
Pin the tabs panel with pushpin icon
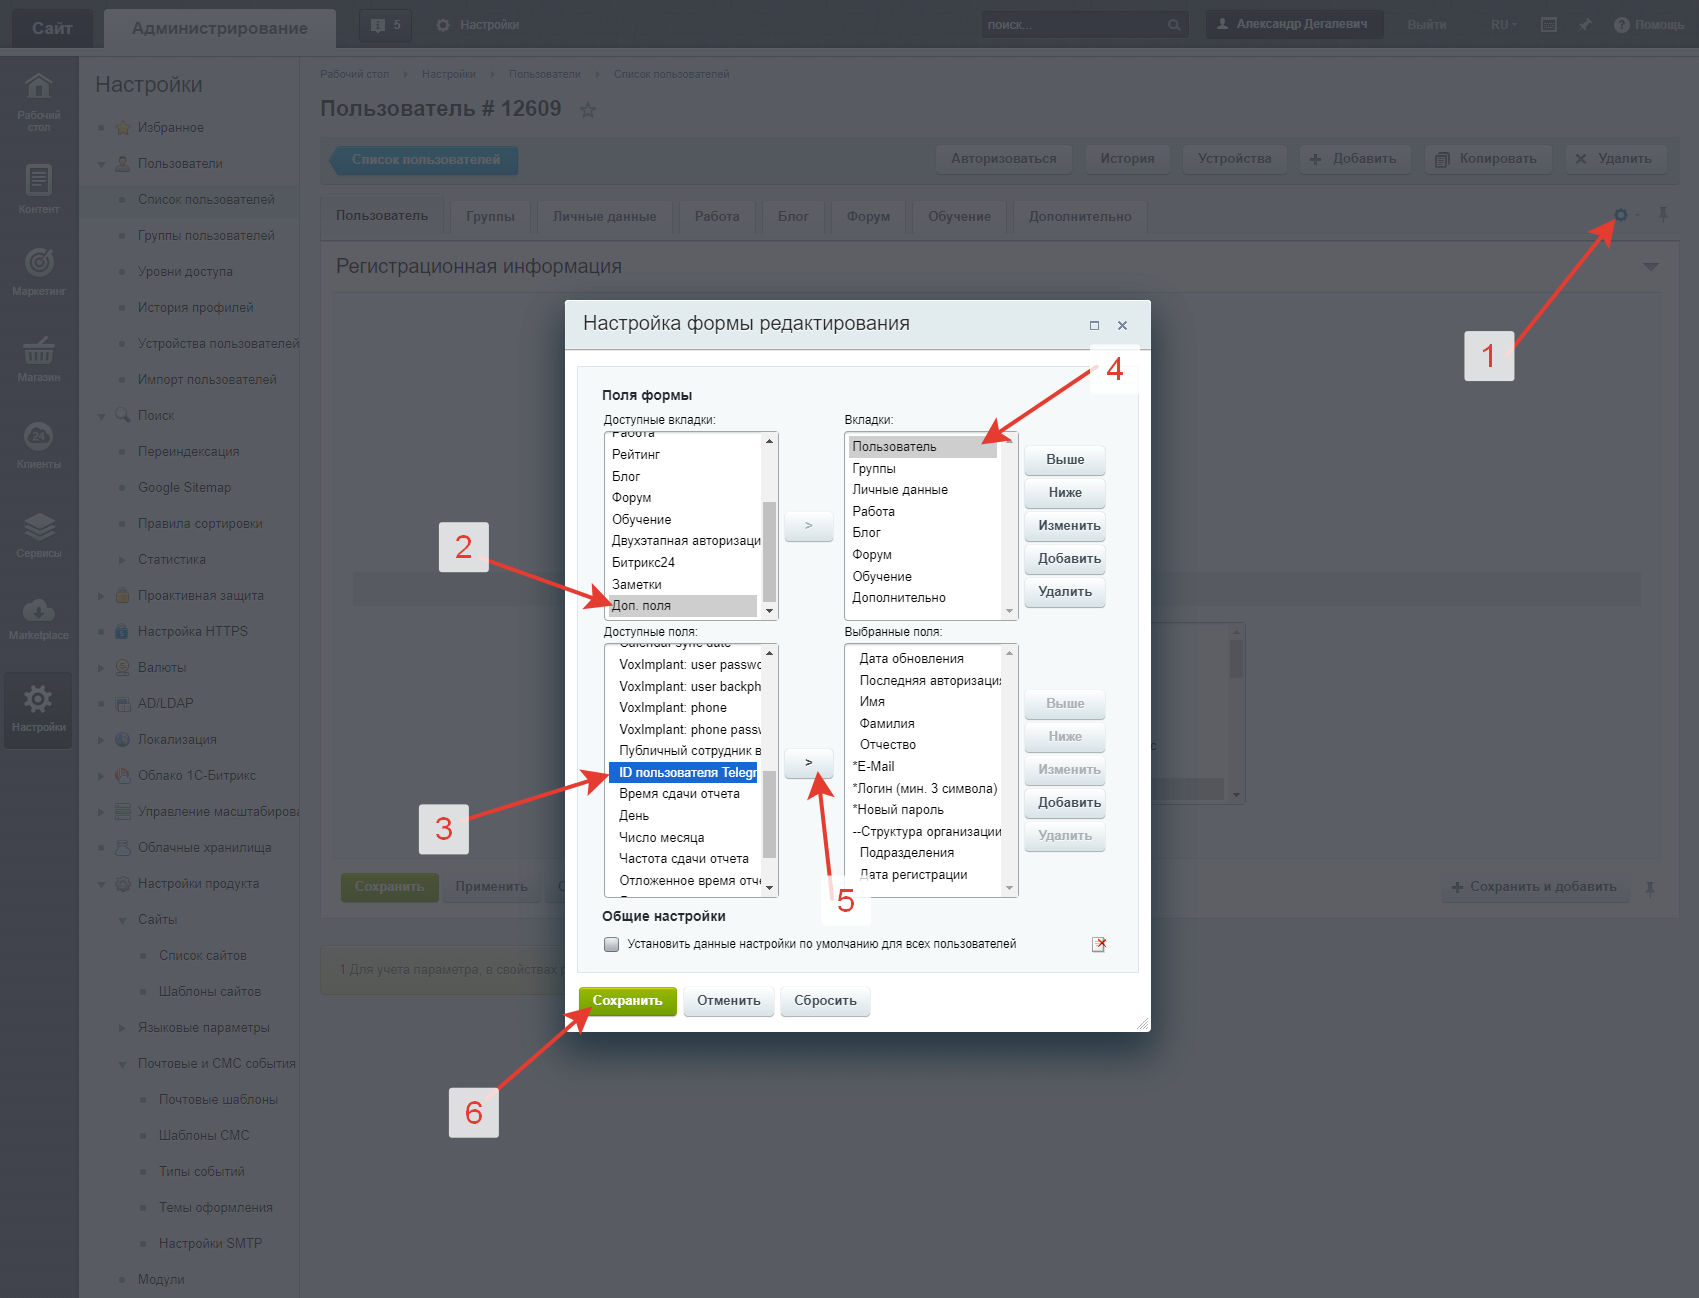[1663, 215]
